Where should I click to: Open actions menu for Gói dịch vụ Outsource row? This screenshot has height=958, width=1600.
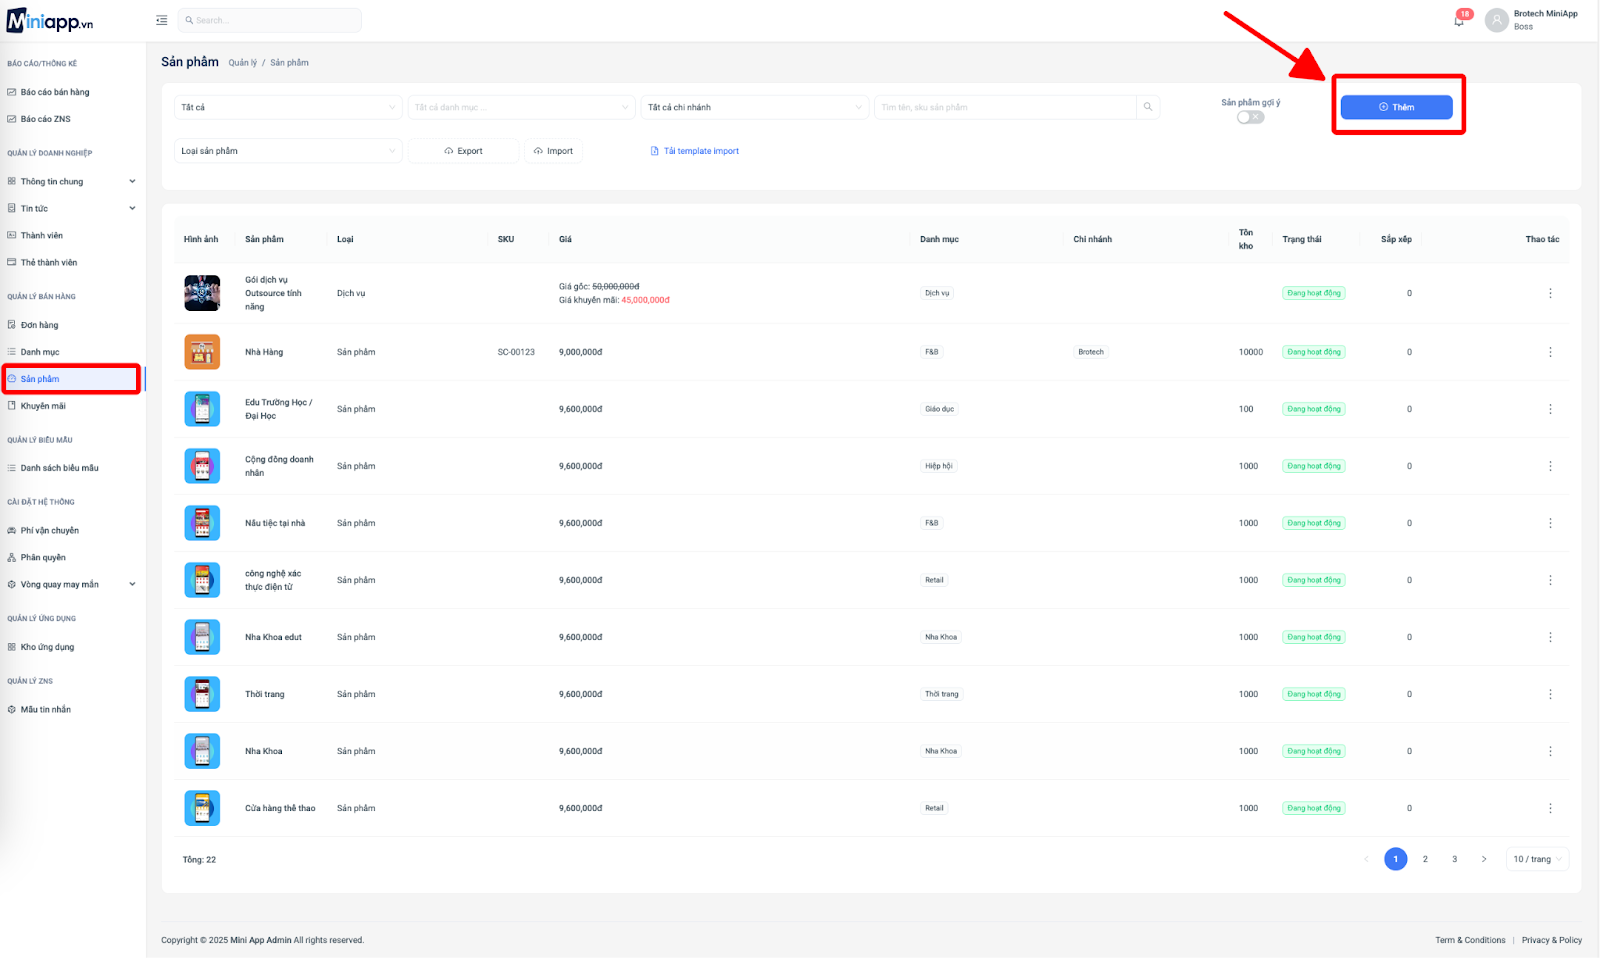(1550, 293)
